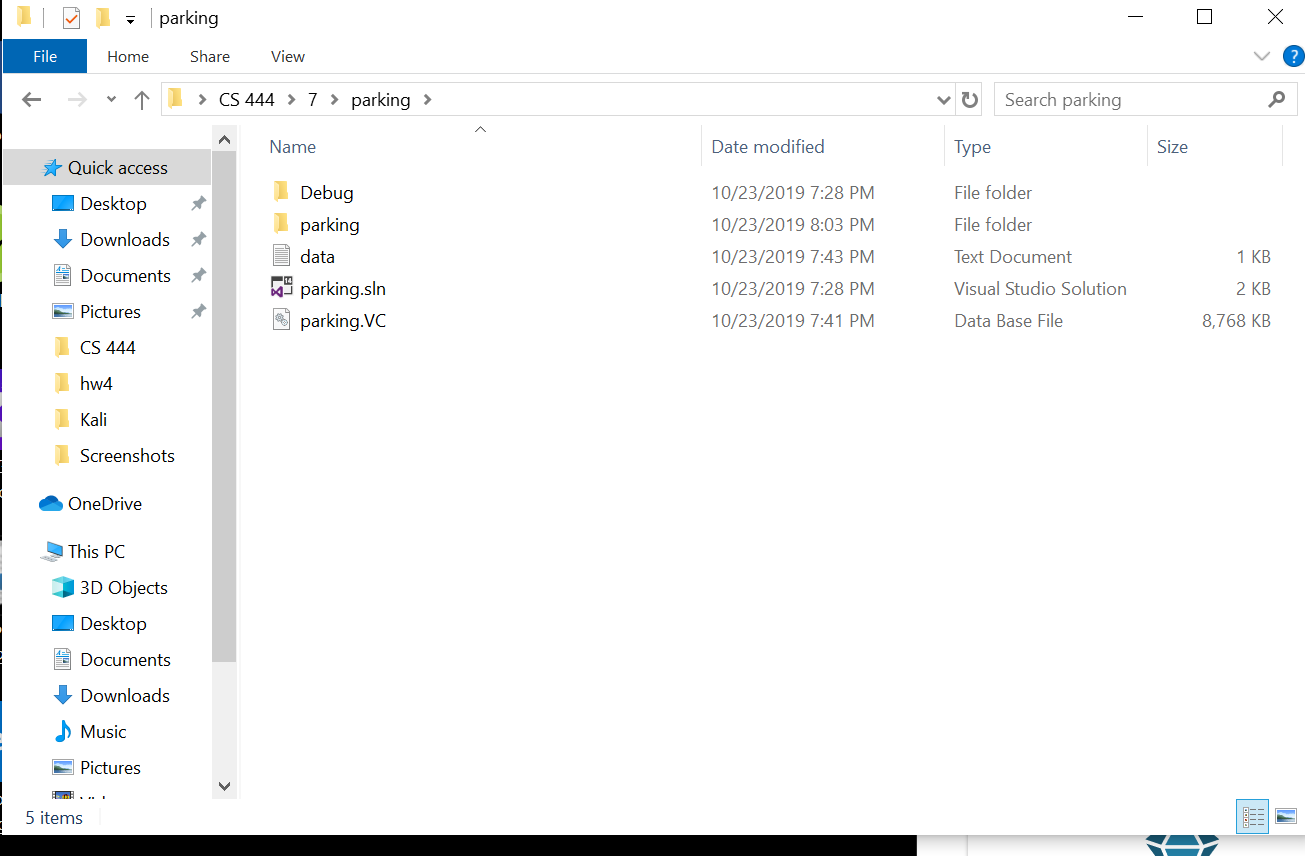Open 3D Objects under This PC
The width and height of the screenshot is (1305, 856).
point(110,588)
